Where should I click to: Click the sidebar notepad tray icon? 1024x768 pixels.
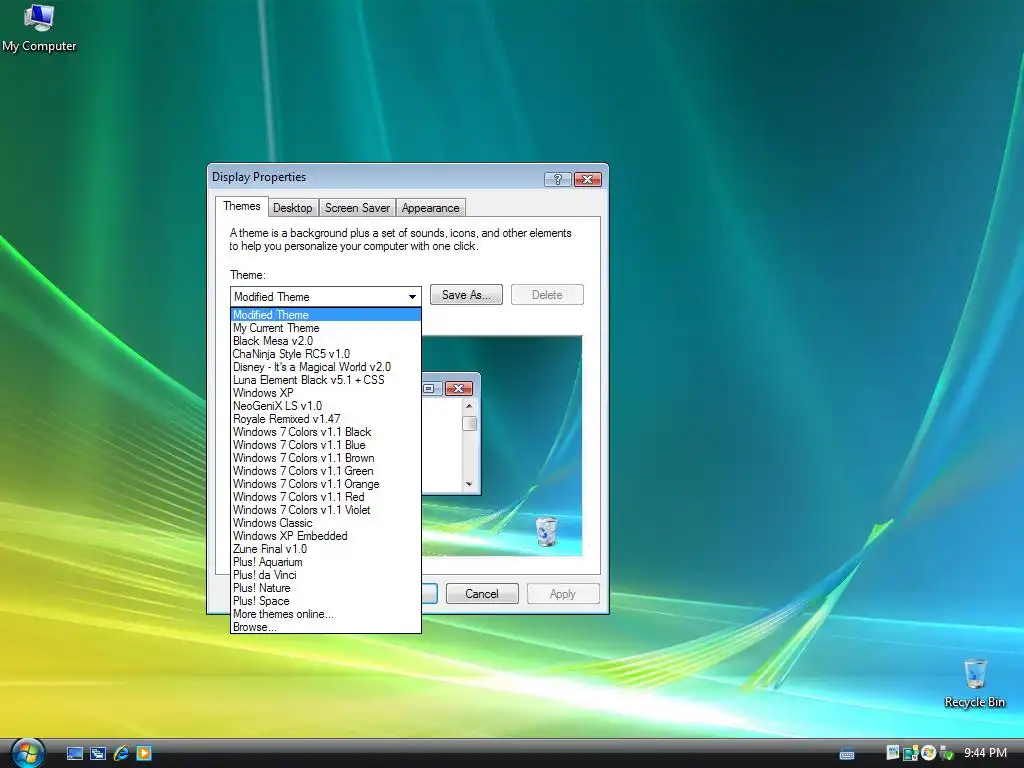[893, 753]
